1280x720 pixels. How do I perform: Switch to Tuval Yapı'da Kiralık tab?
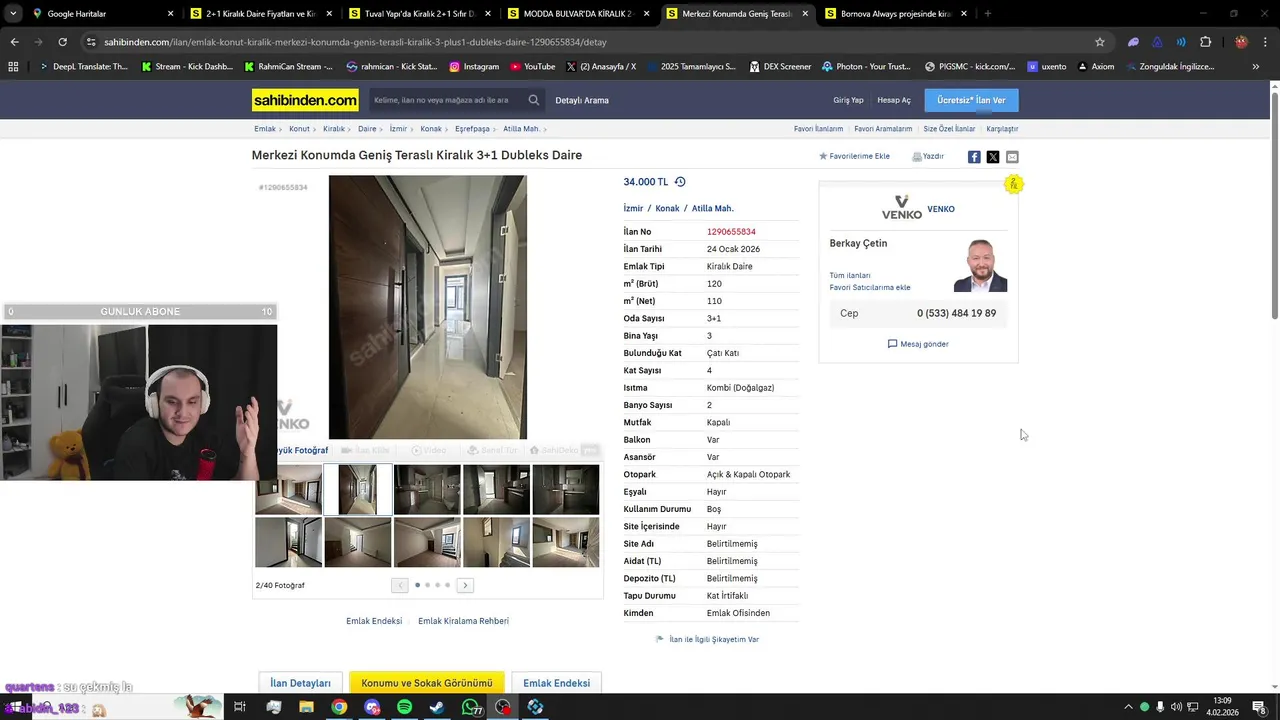tap(420, 14)
